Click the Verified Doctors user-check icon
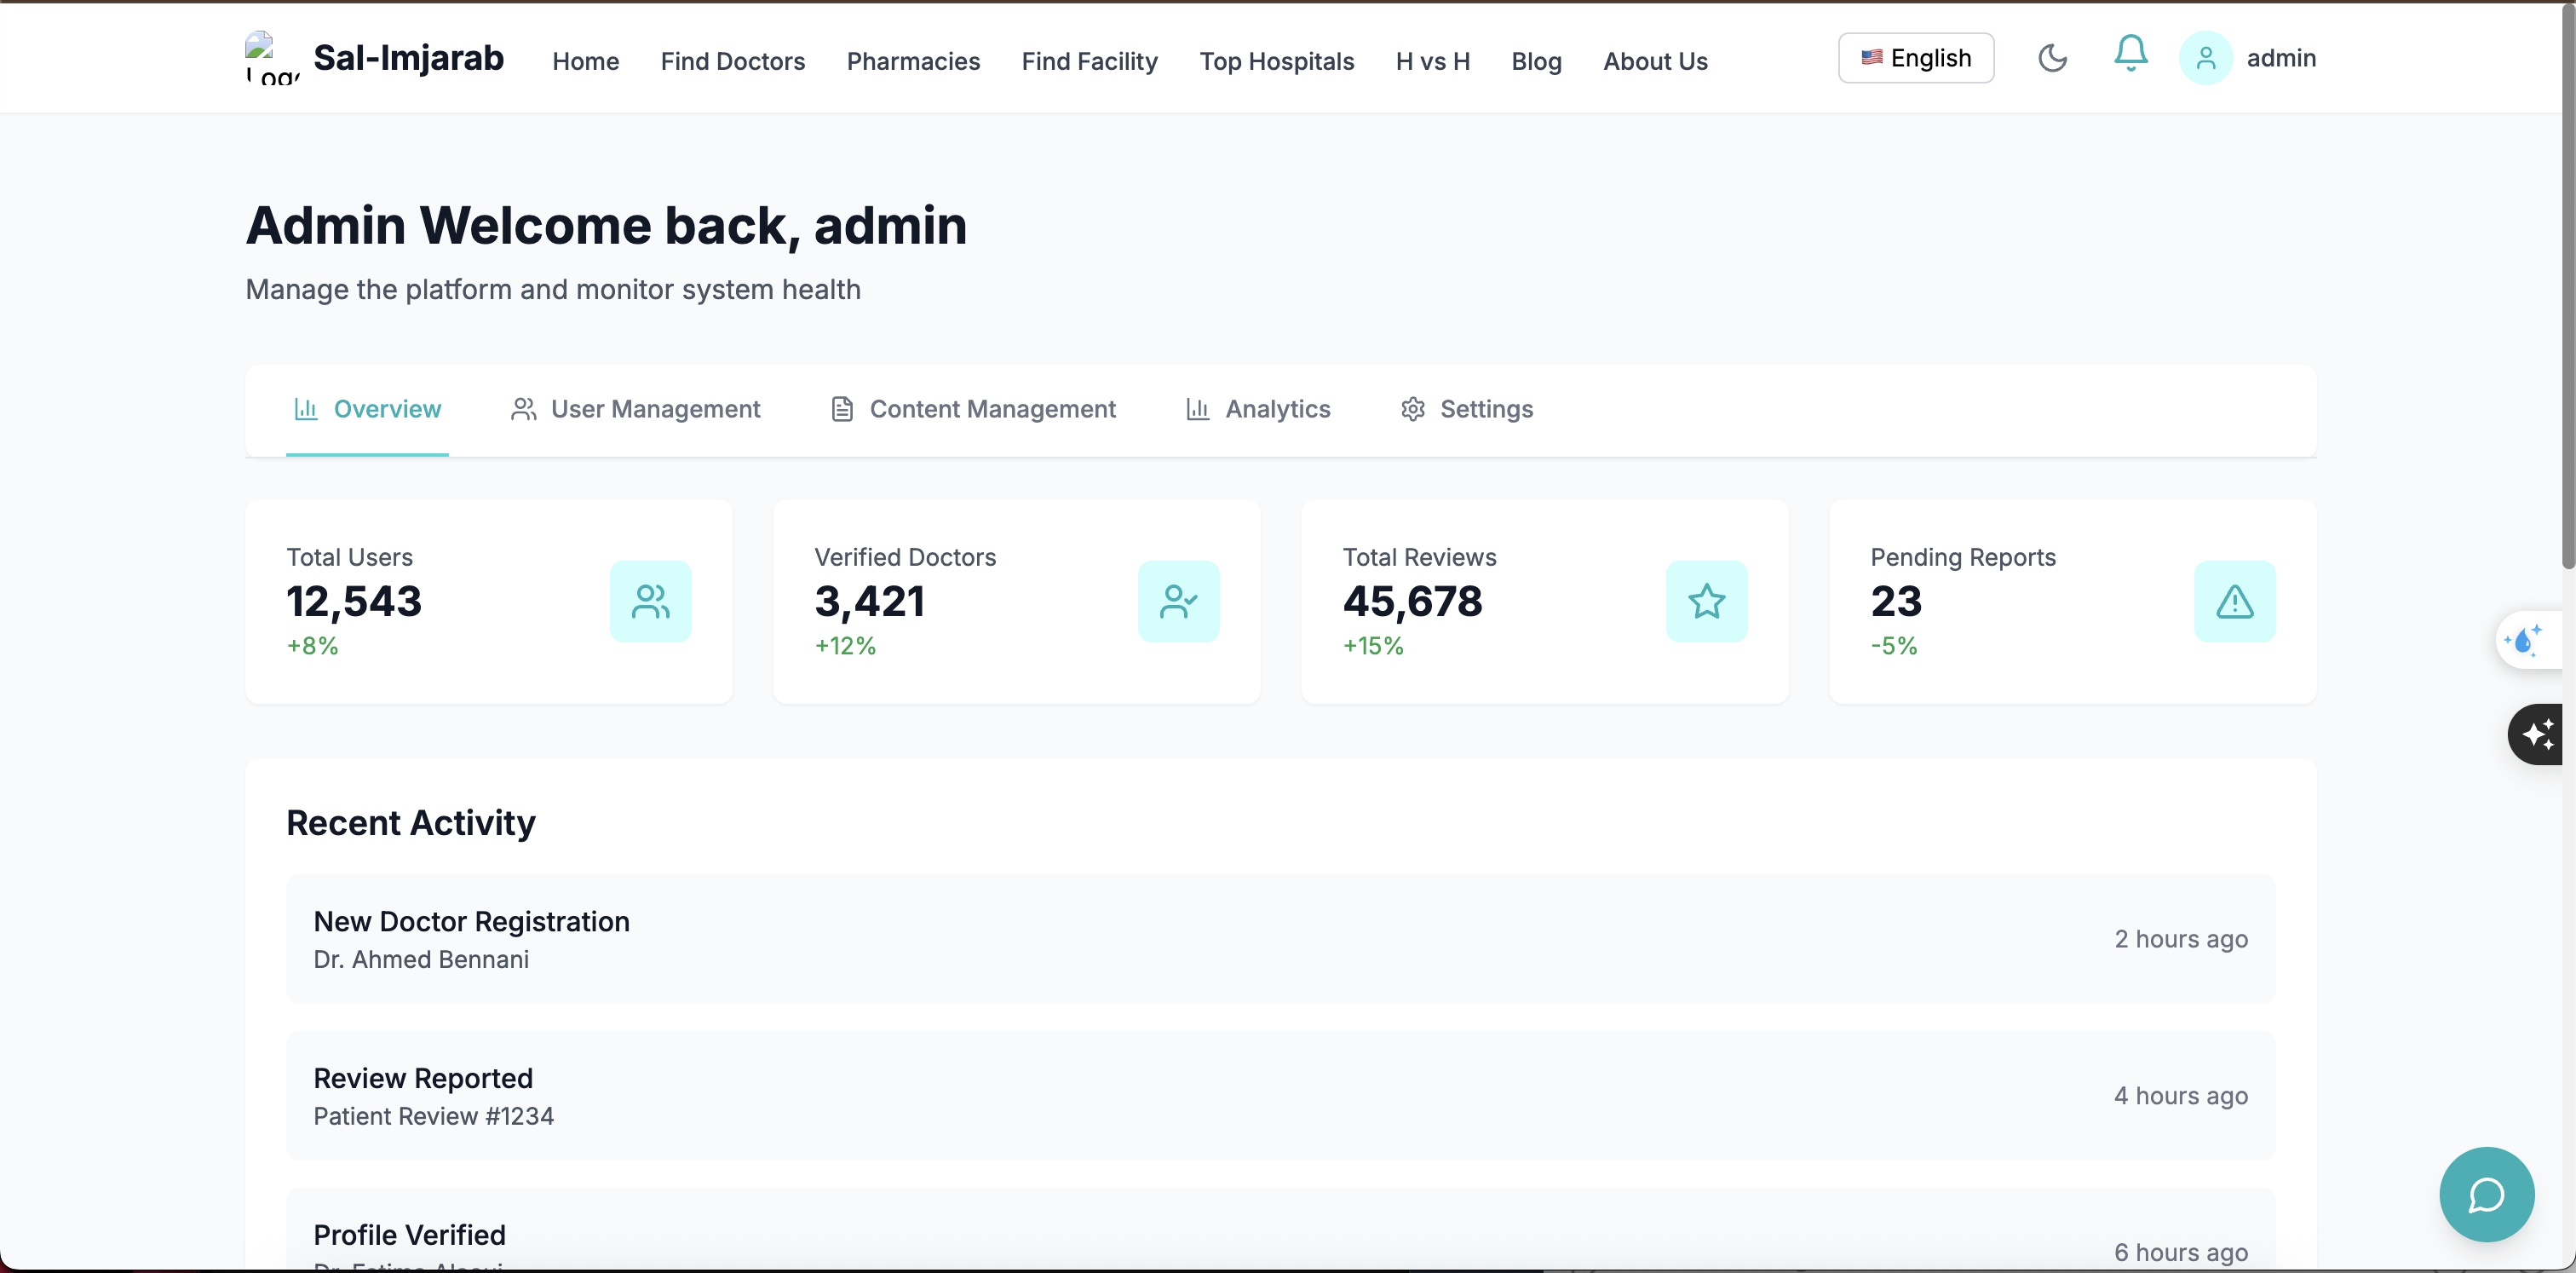2576x1273 pixels. pos(1178,601)
